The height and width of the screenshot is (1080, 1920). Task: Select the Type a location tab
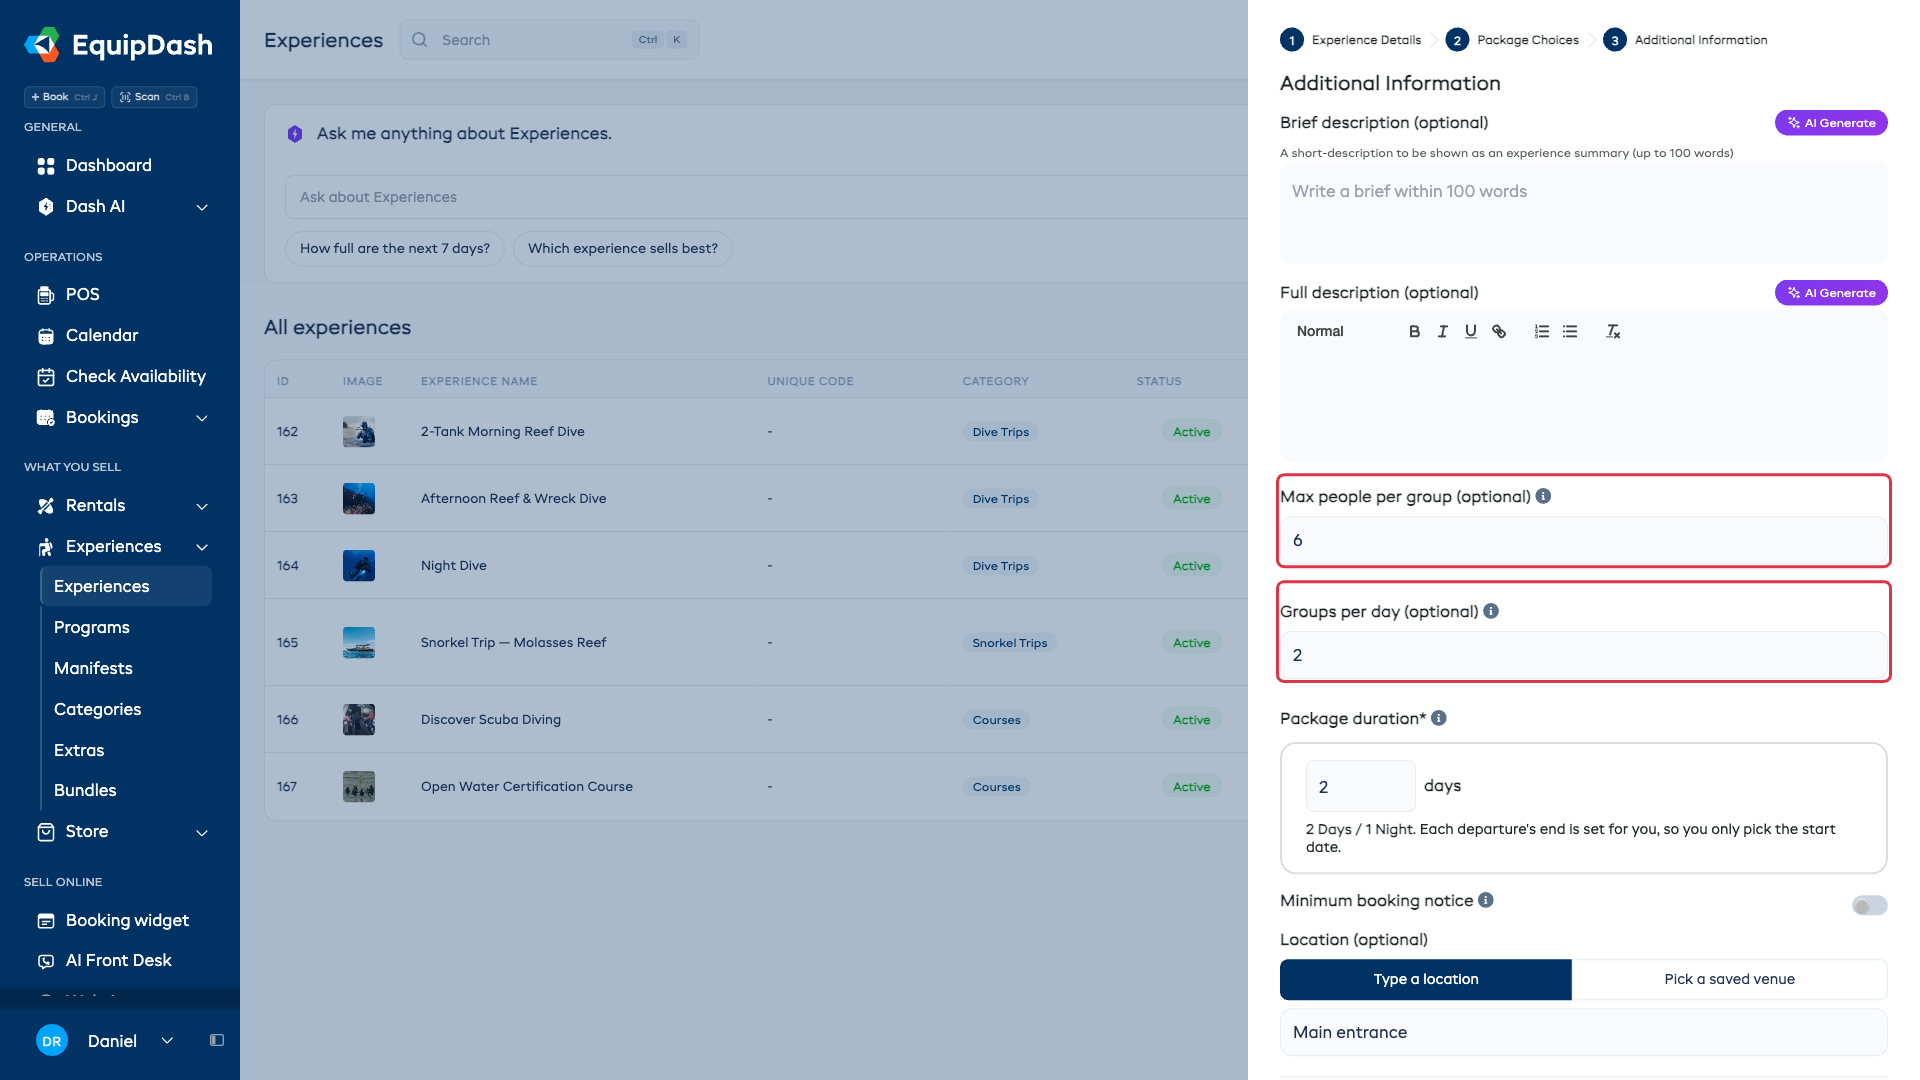[x=1426, y=980]
